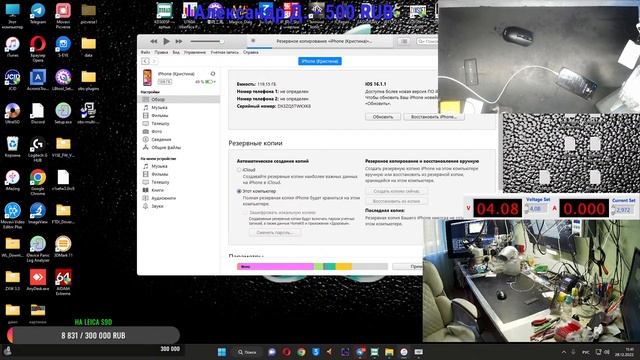The width and height of the screenshot is (640, 360).
Task: Select the Этот компьютер radio button
Action: pos(239,191)
